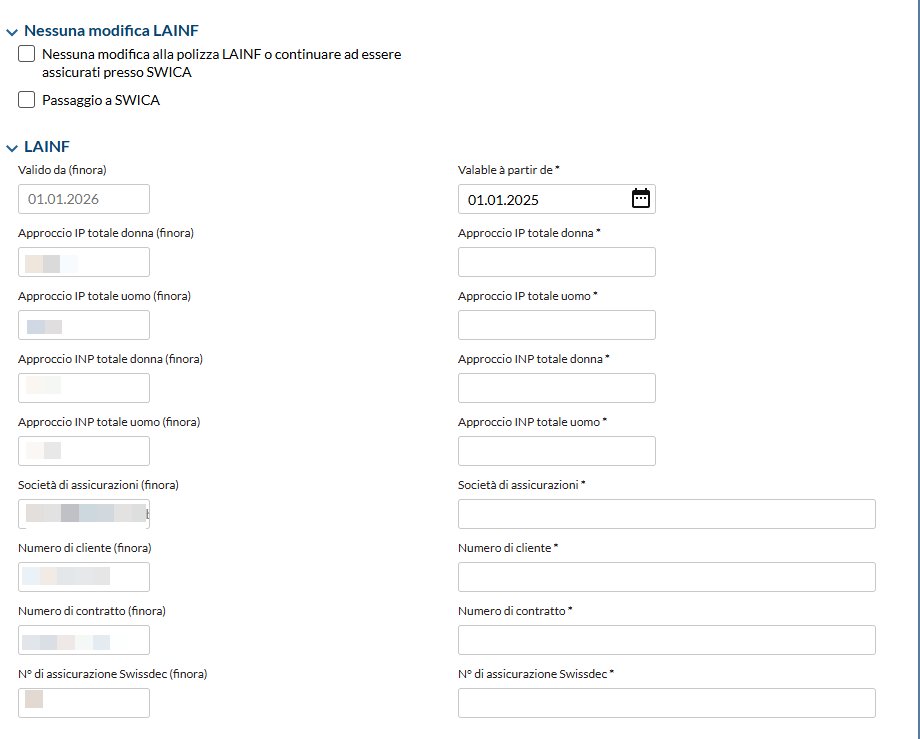
Task: Select the Approccio INP totale uomo input
Action: 556,451
